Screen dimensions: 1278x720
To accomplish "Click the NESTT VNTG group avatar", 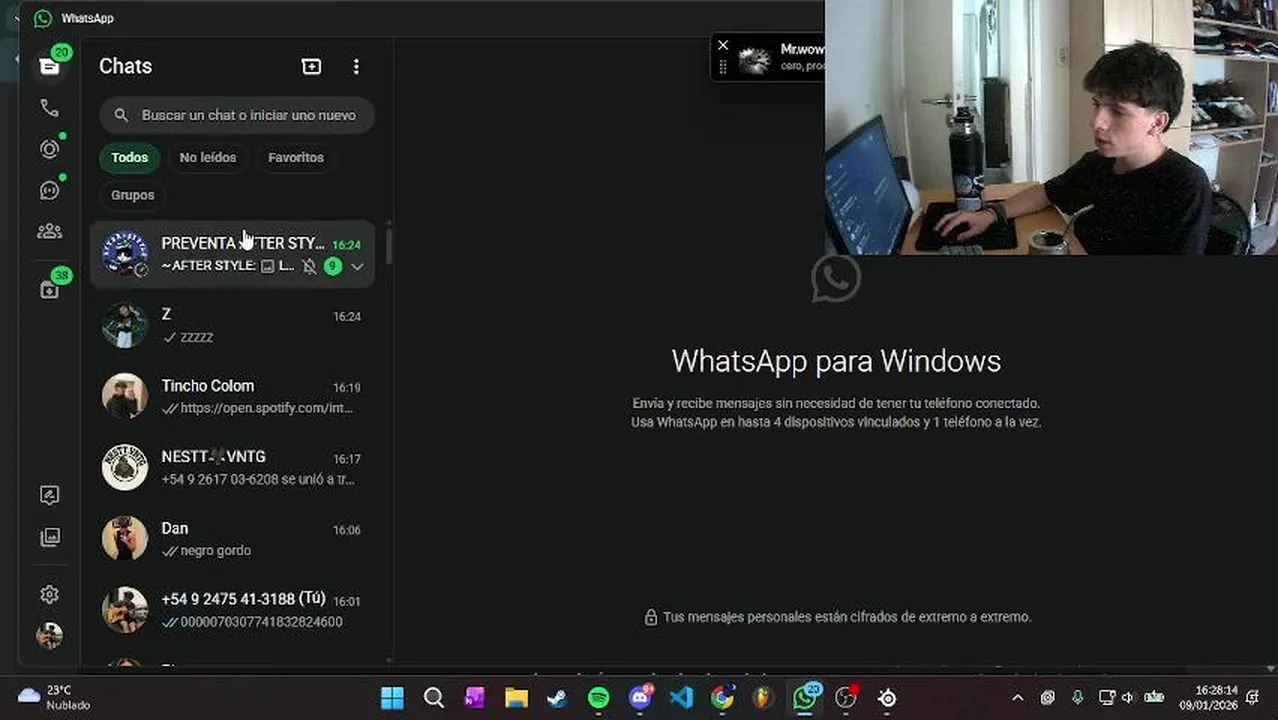I will 125,467.
